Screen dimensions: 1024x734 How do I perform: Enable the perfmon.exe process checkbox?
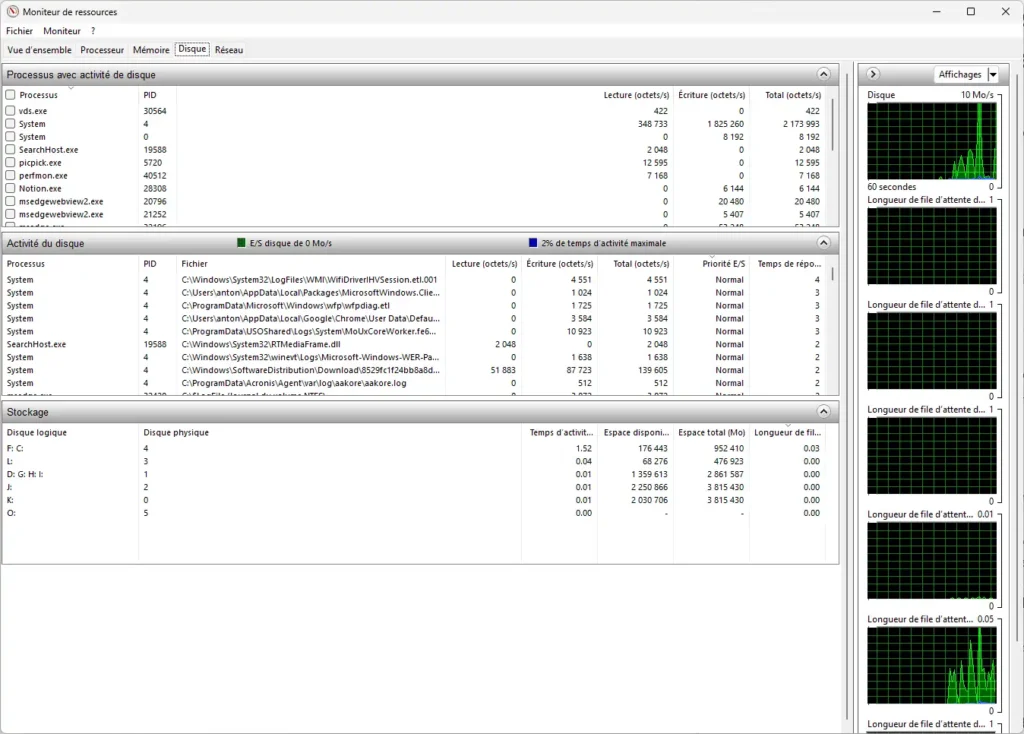[x=10, y=175]
